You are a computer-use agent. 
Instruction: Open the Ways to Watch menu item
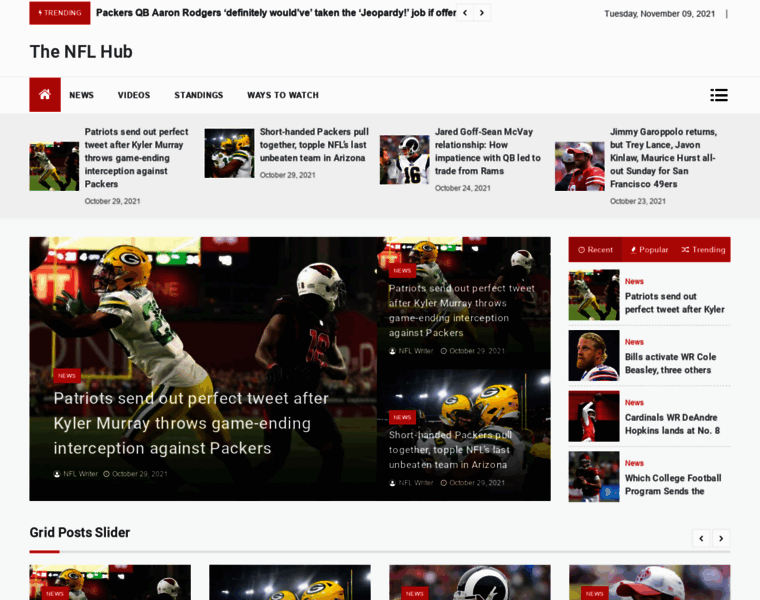tap(283, 95)
